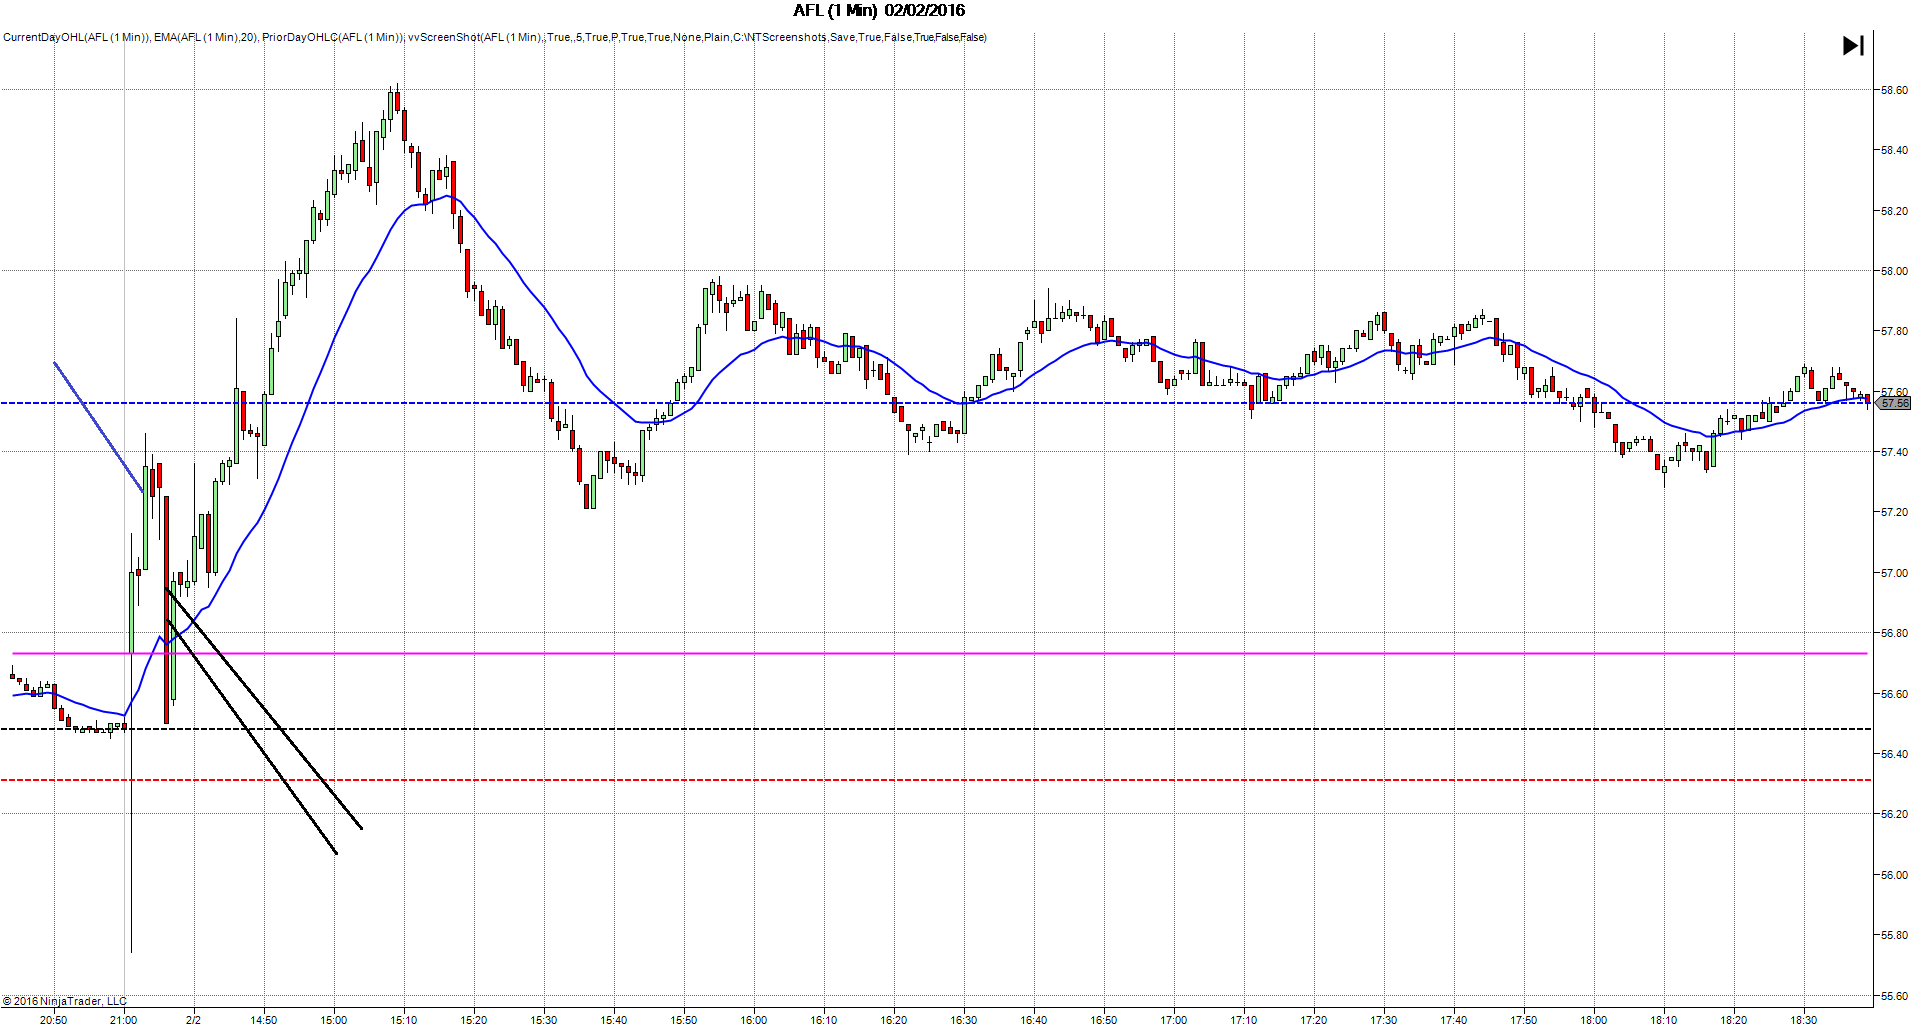Click price label 57.80
Viewport: 1920px width, 1034px height.
1894,331
